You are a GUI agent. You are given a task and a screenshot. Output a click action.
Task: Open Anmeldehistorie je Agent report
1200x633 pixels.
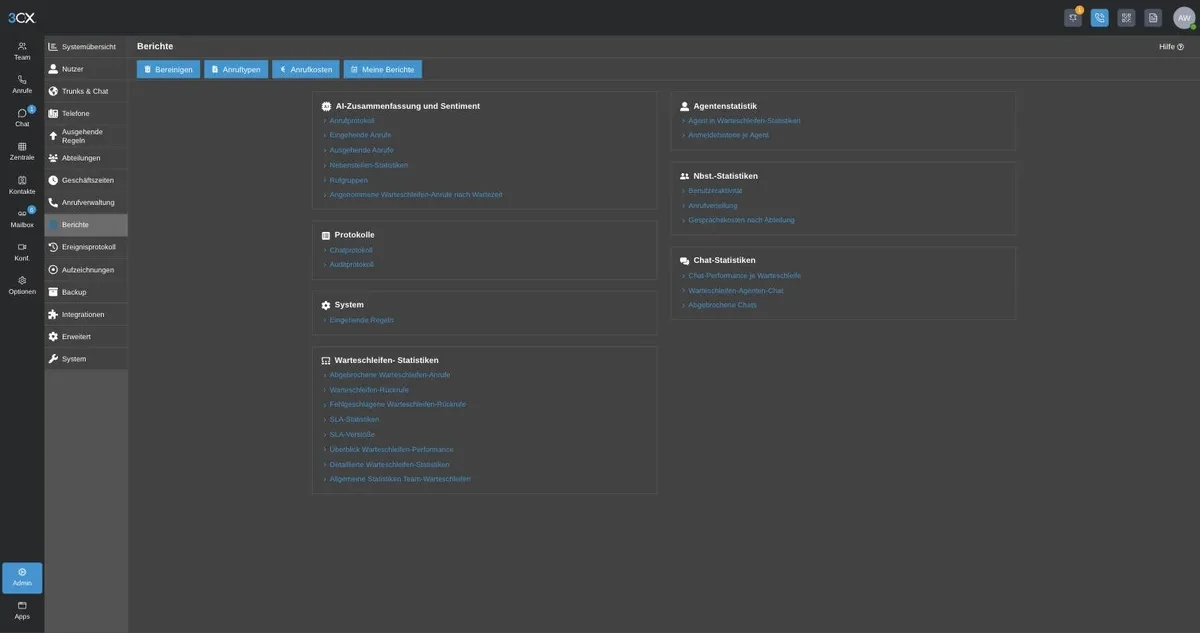(728, 135)
